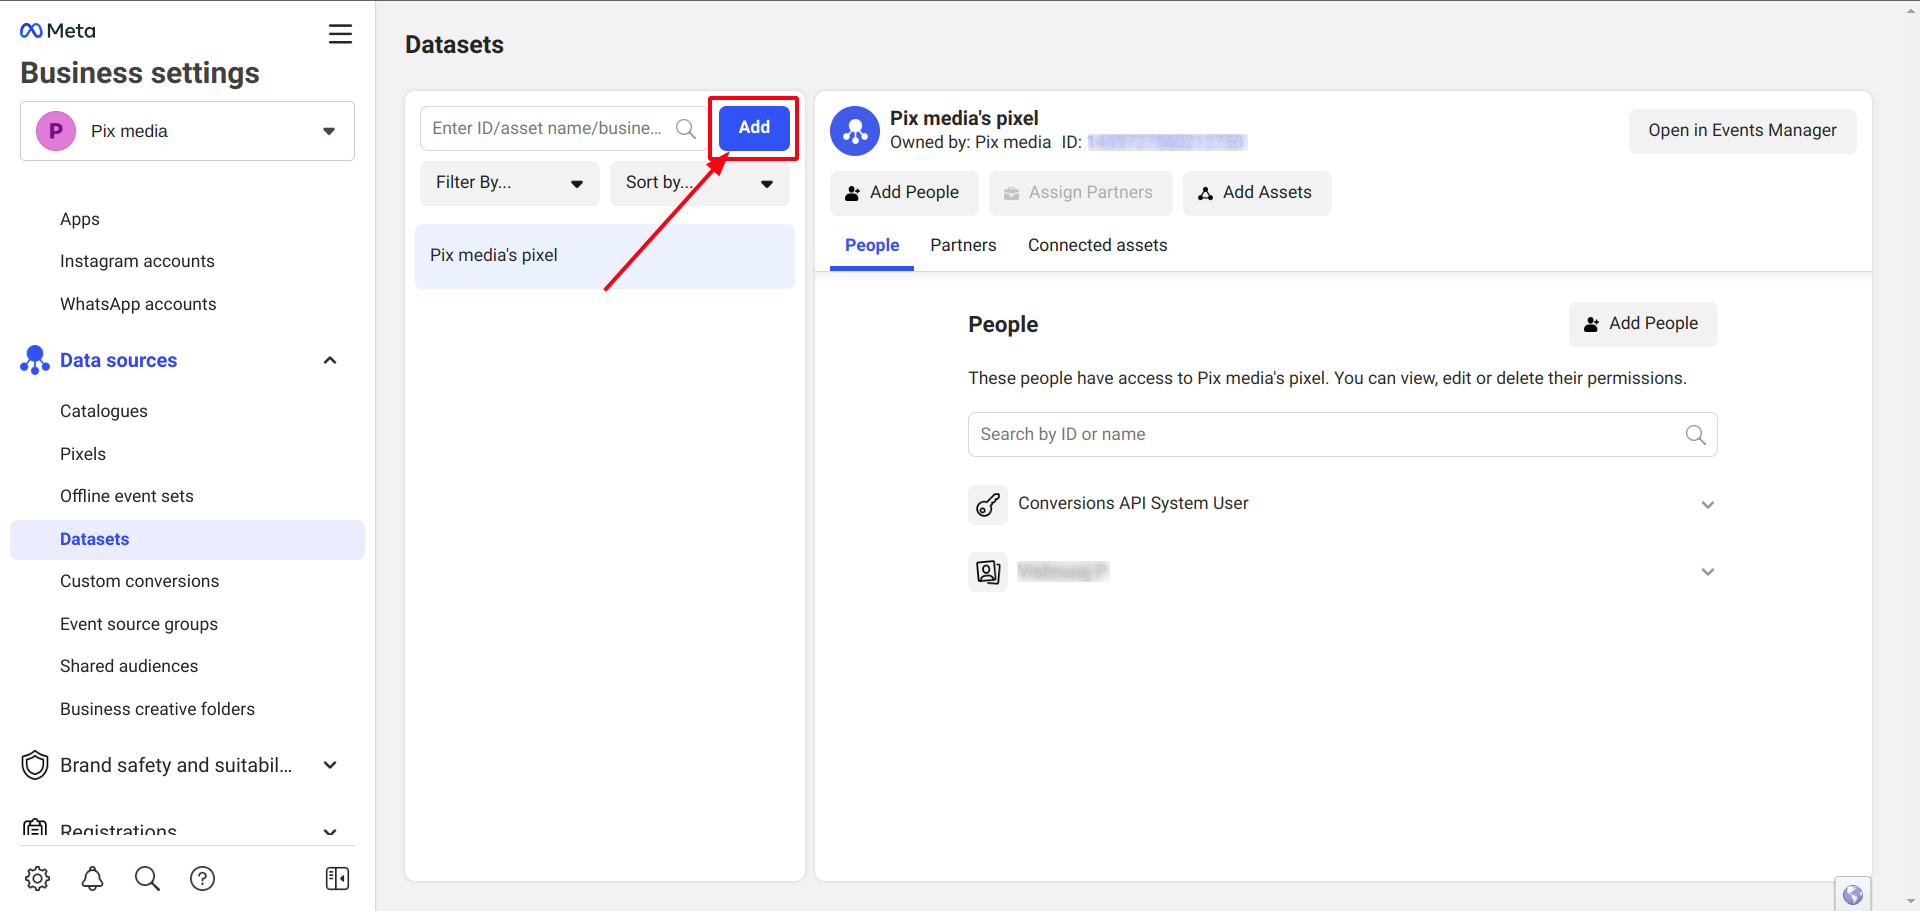Collapse the Data sources section

(330, 360)
